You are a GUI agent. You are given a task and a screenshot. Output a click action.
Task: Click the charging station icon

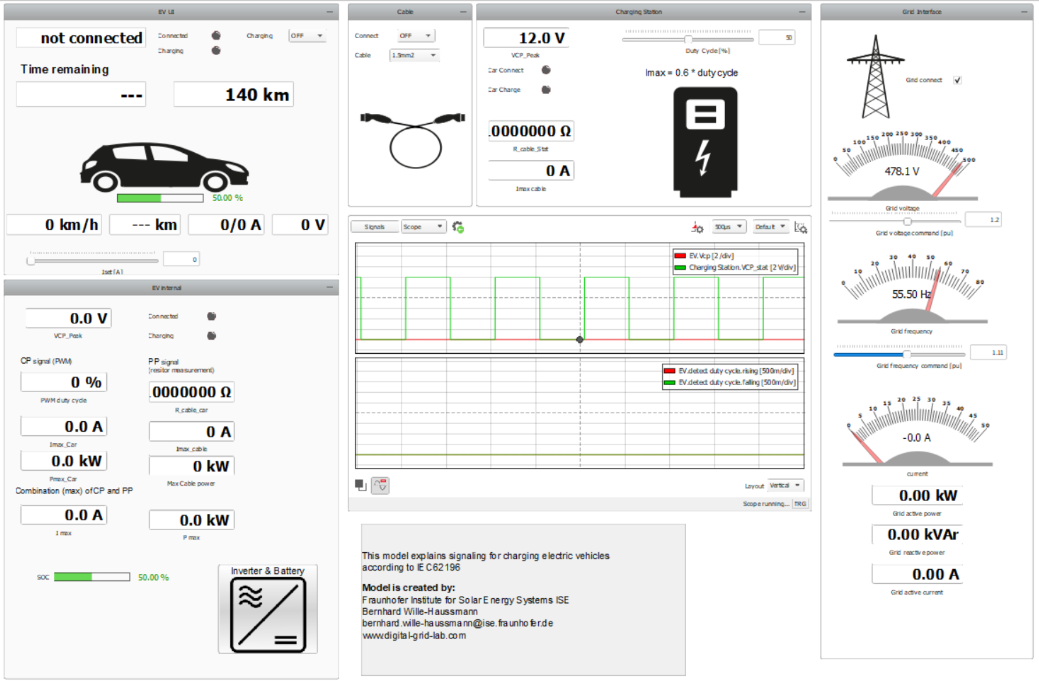(x=705, y=139)
